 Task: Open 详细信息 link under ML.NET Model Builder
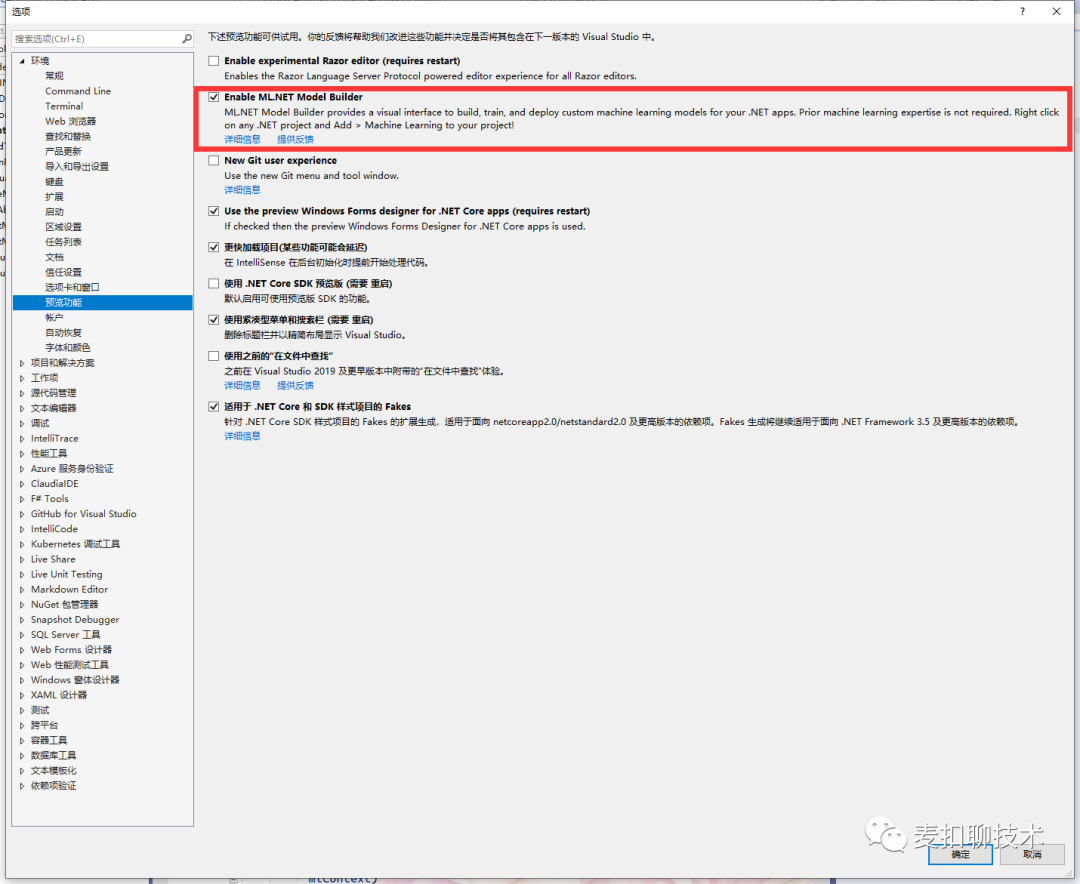click(242, 139)
